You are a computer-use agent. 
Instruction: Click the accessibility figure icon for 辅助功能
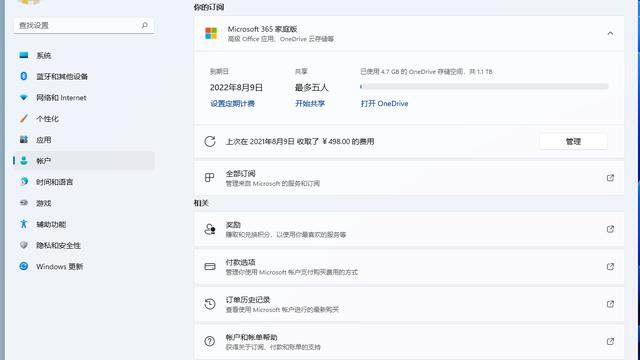coord(24,224)
